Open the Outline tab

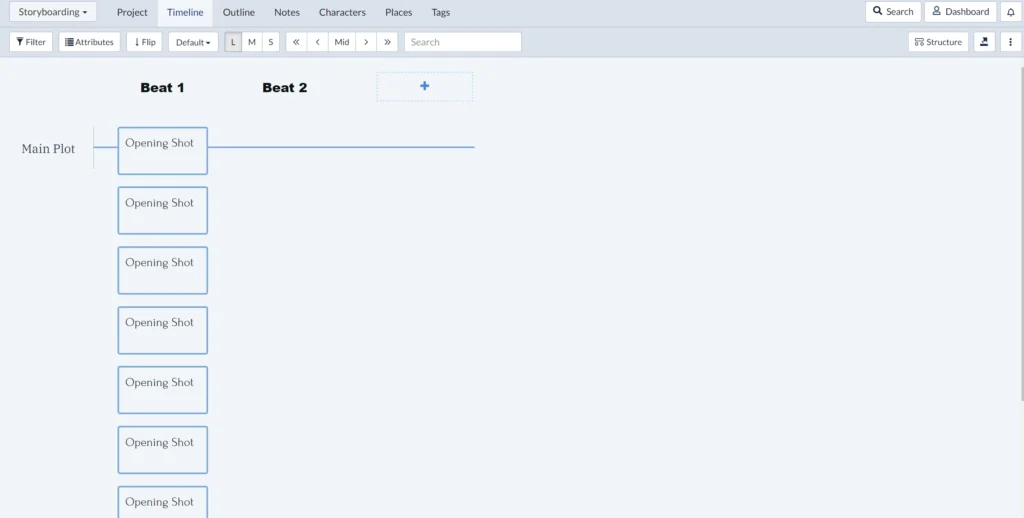(x=238, y=12)
